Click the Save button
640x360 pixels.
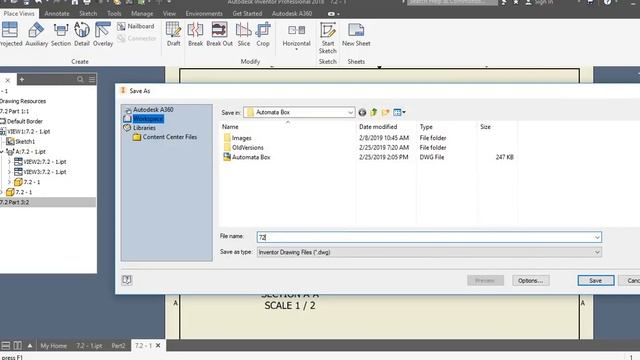(x=596, y=280)
